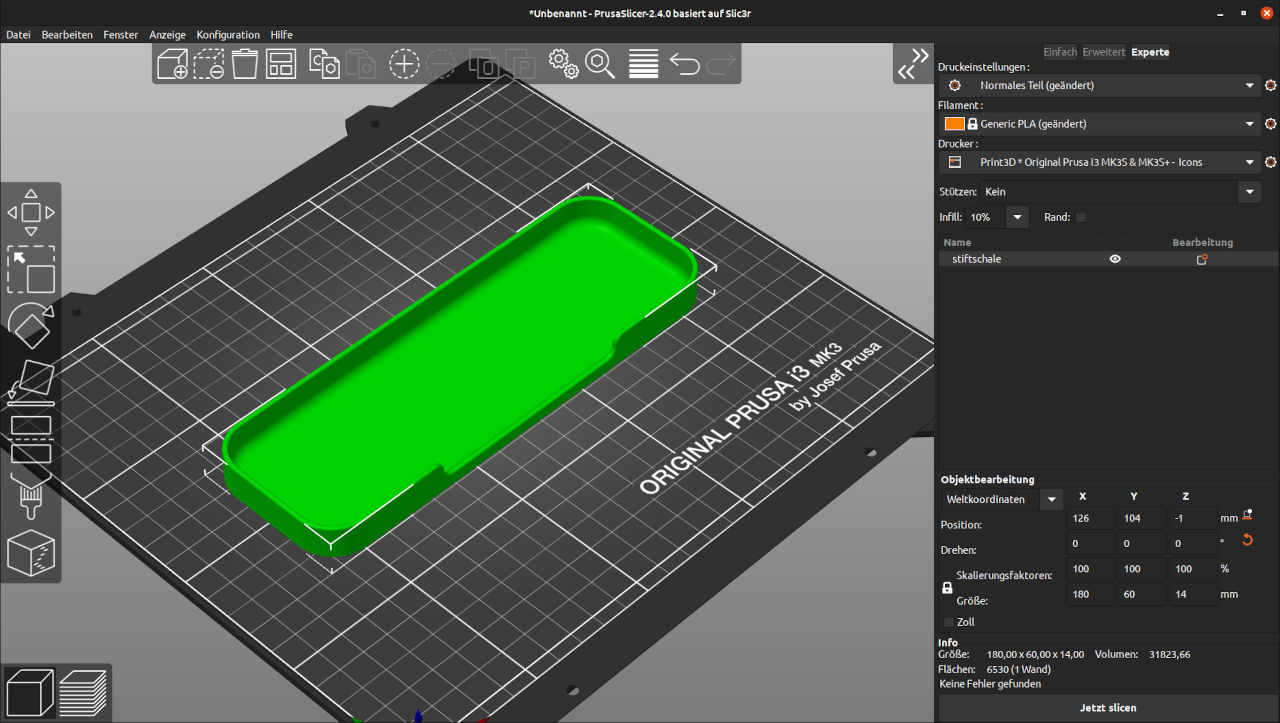Open the Datei menu
Screen dimensions: 1280x723
(x=18, y=34)
